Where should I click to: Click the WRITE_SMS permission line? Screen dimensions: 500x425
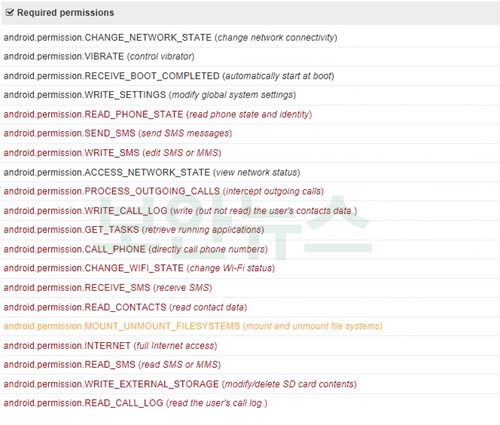tap(250, 153)
